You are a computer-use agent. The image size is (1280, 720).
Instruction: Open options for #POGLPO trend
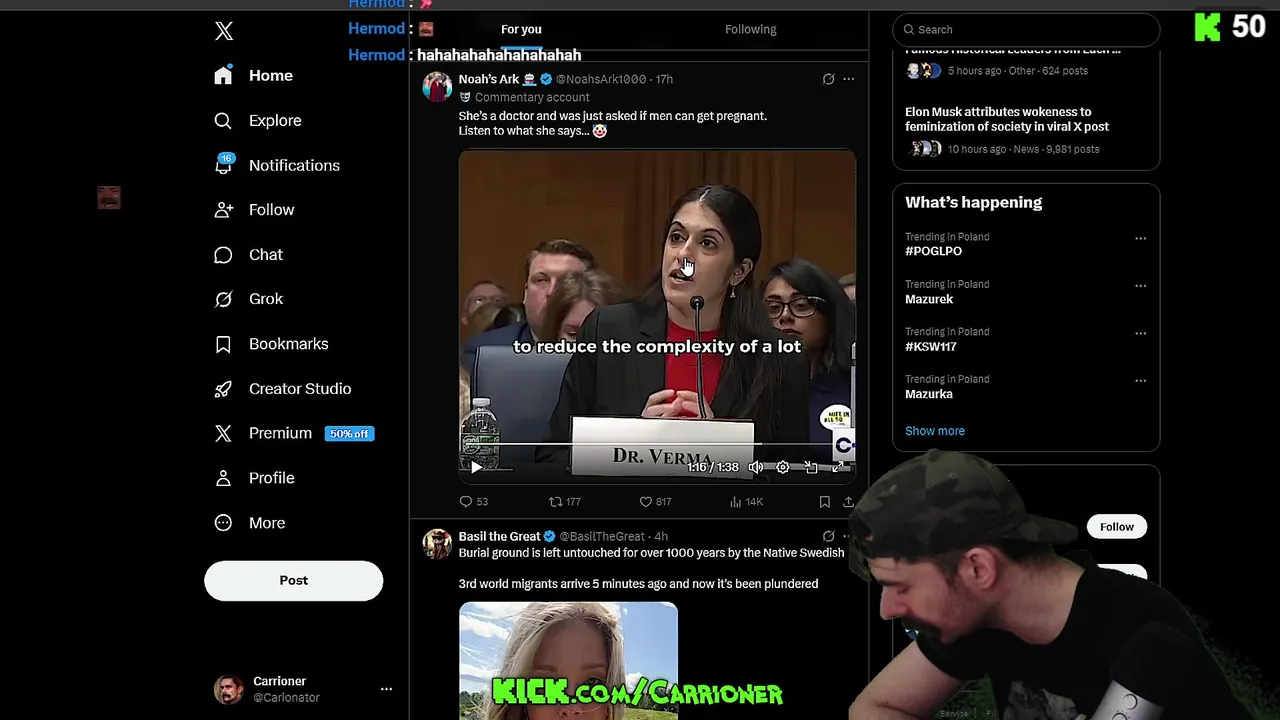coord(1140,238)
